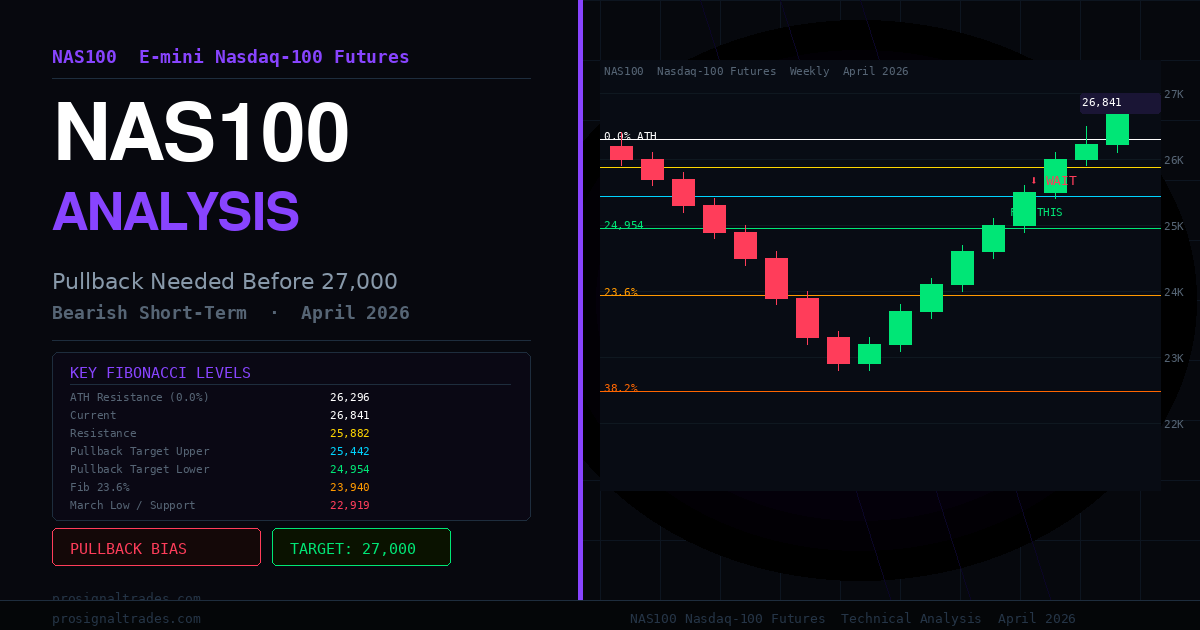Screen dimensions: 1200x630
Task: Click the red WAIT annotation on chart
Action: pos(1054,181)
